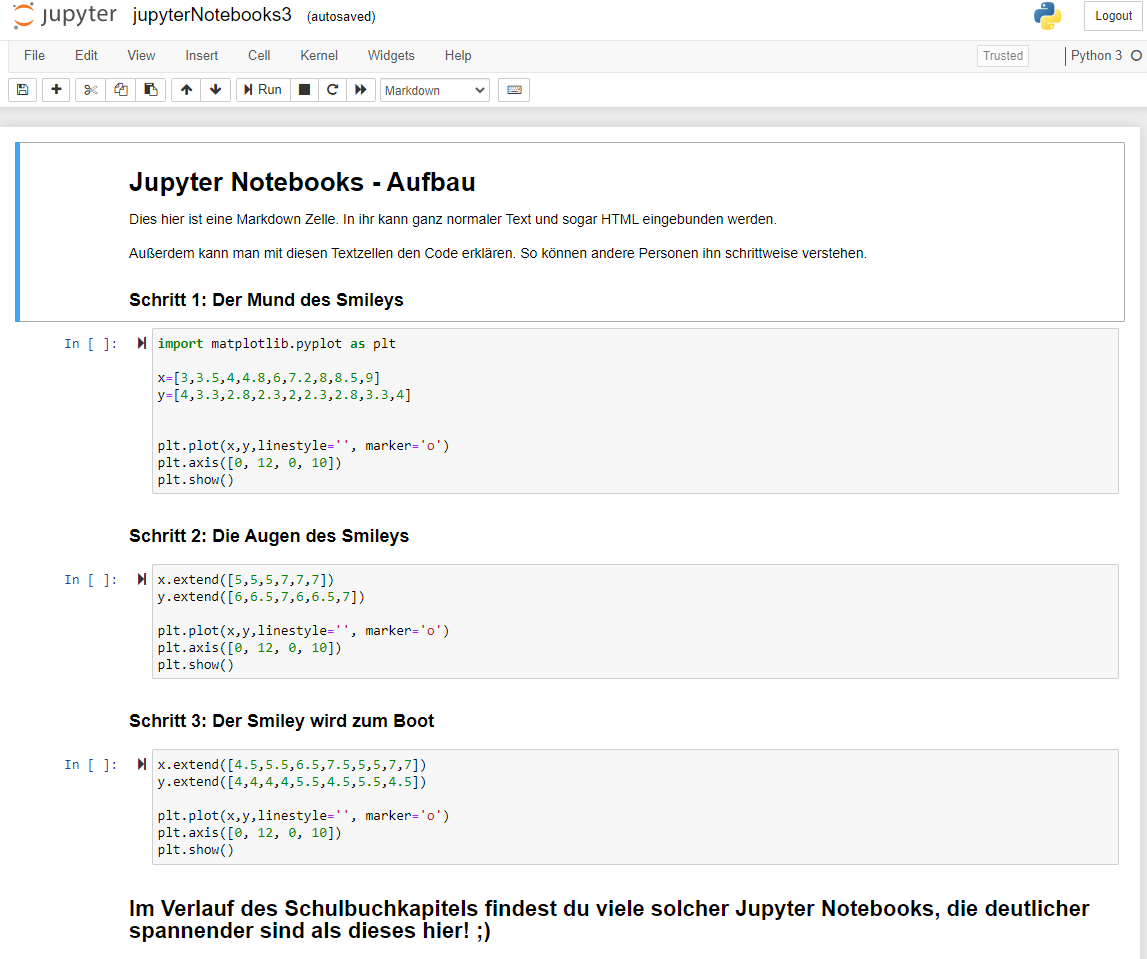
Task: Rename notebook by clicking jupyterNotebooks3 title
Action: click(212, 16)
